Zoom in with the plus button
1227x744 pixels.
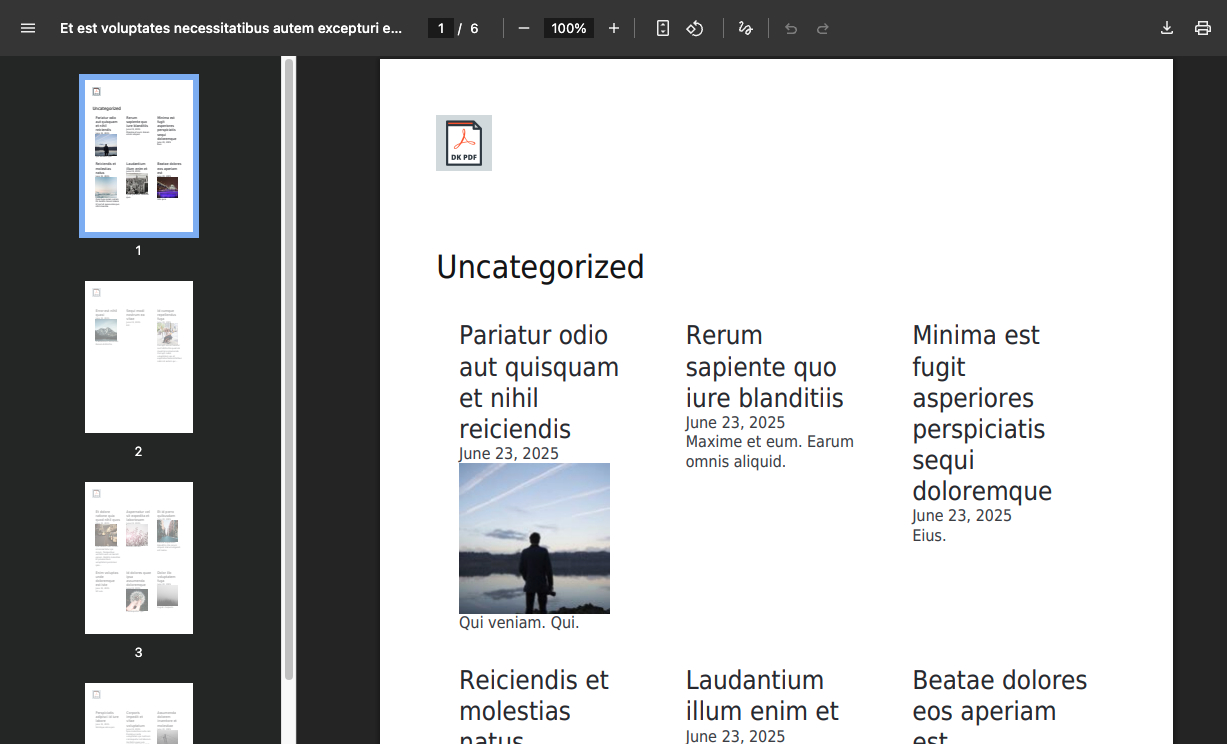614,28
